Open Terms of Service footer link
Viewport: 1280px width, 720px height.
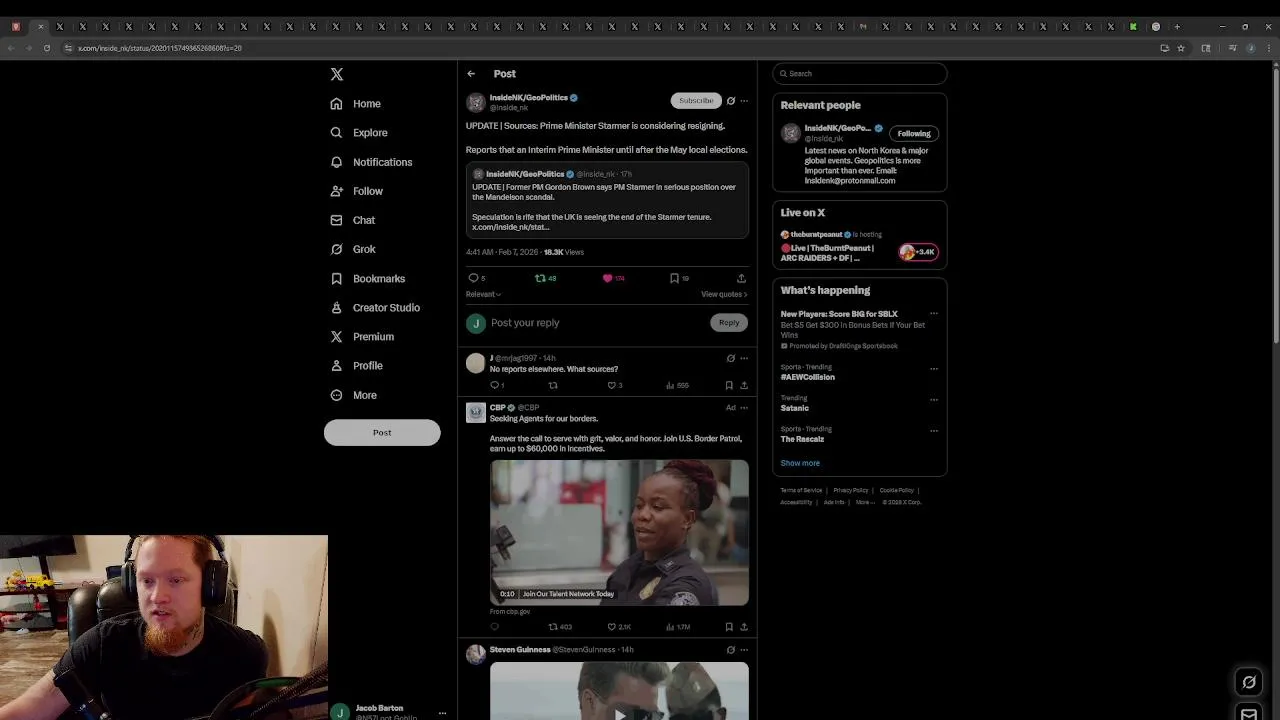tap(801, 490)
